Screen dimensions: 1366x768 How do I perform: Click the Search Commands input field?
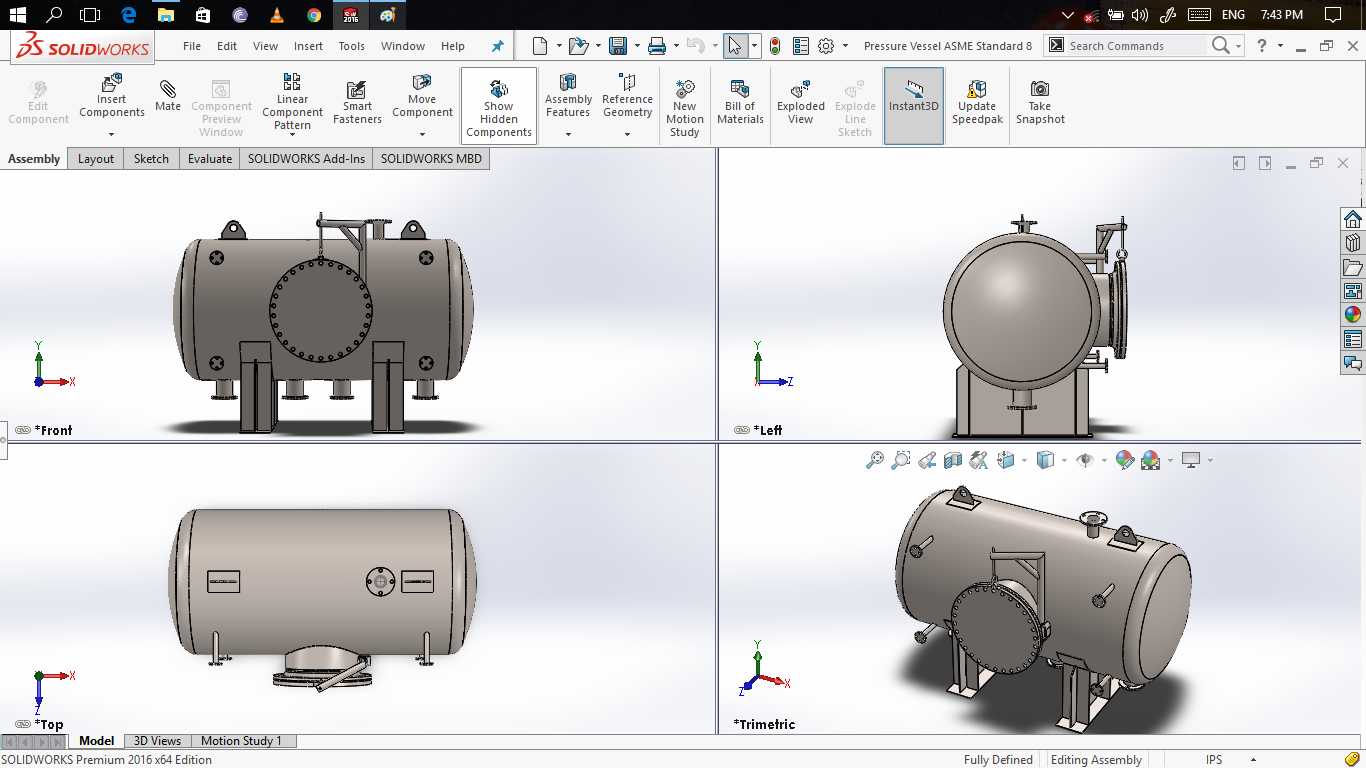tap(1136, 46)
